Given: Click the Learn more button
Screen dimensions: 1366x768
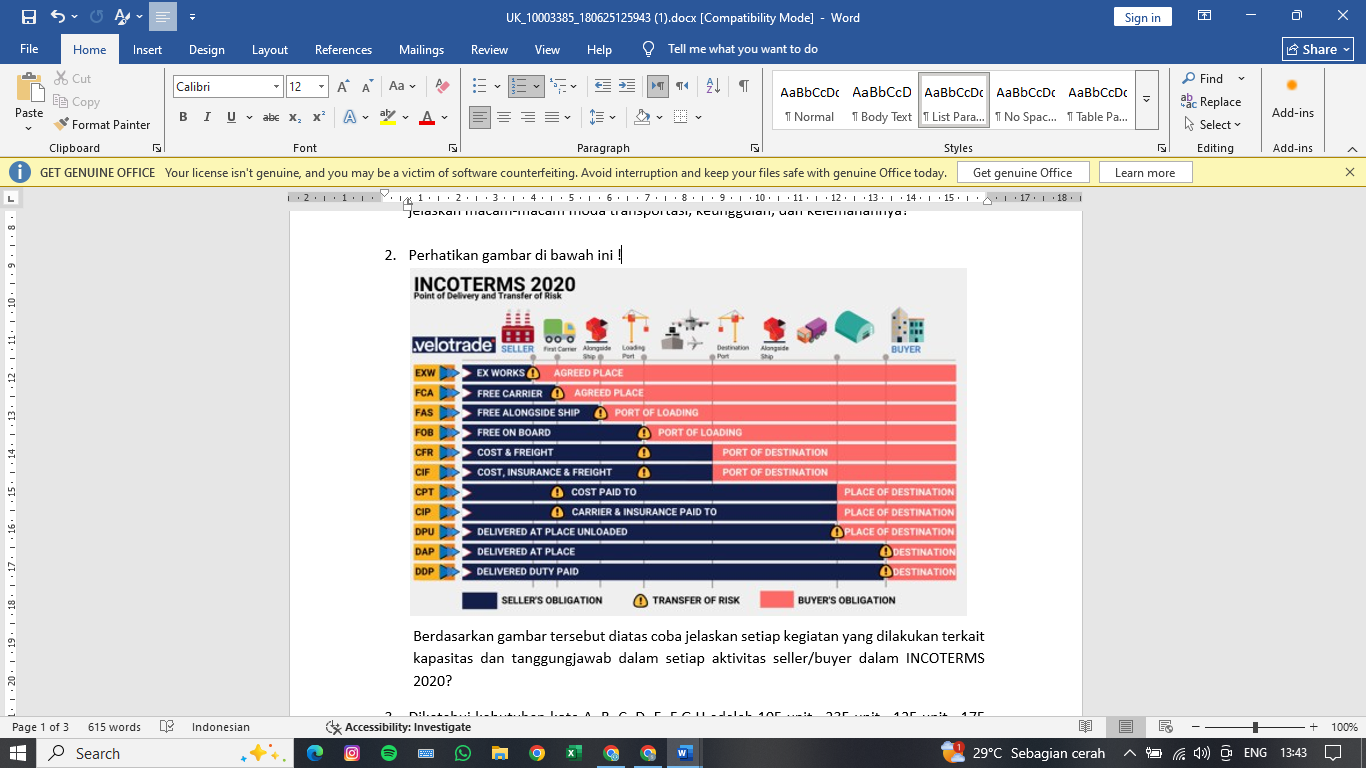Looking at the screenshot, I should coord(1145,173).
